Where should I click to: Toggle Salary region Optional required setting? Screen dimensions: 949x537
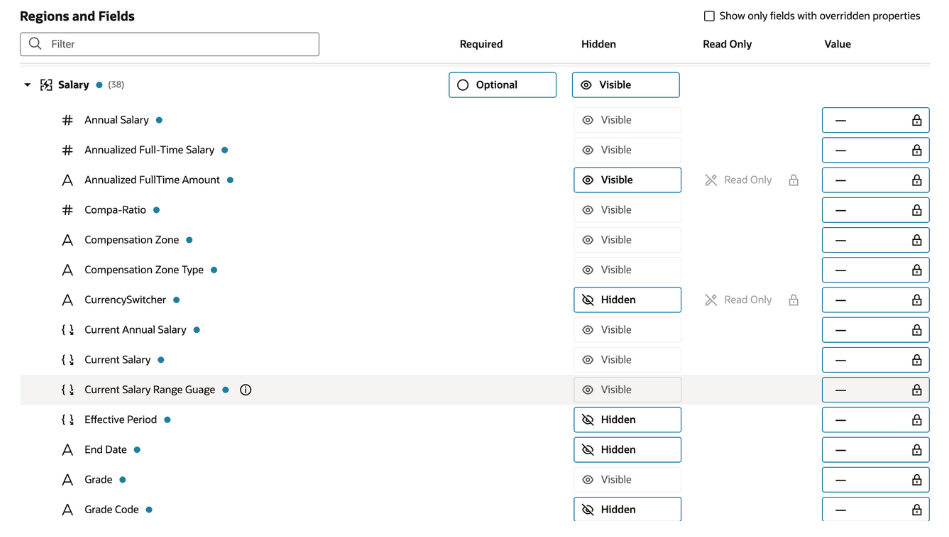(x=502, y=85)
